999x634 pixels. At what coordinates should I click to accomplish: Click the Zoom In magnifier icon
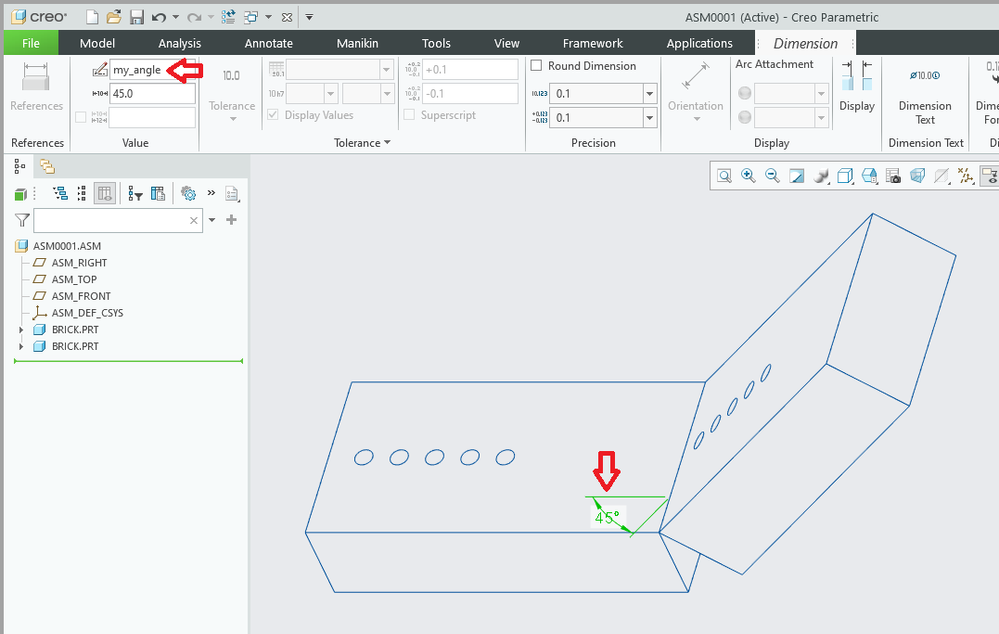pyautogui.click(x=748, y=176)
